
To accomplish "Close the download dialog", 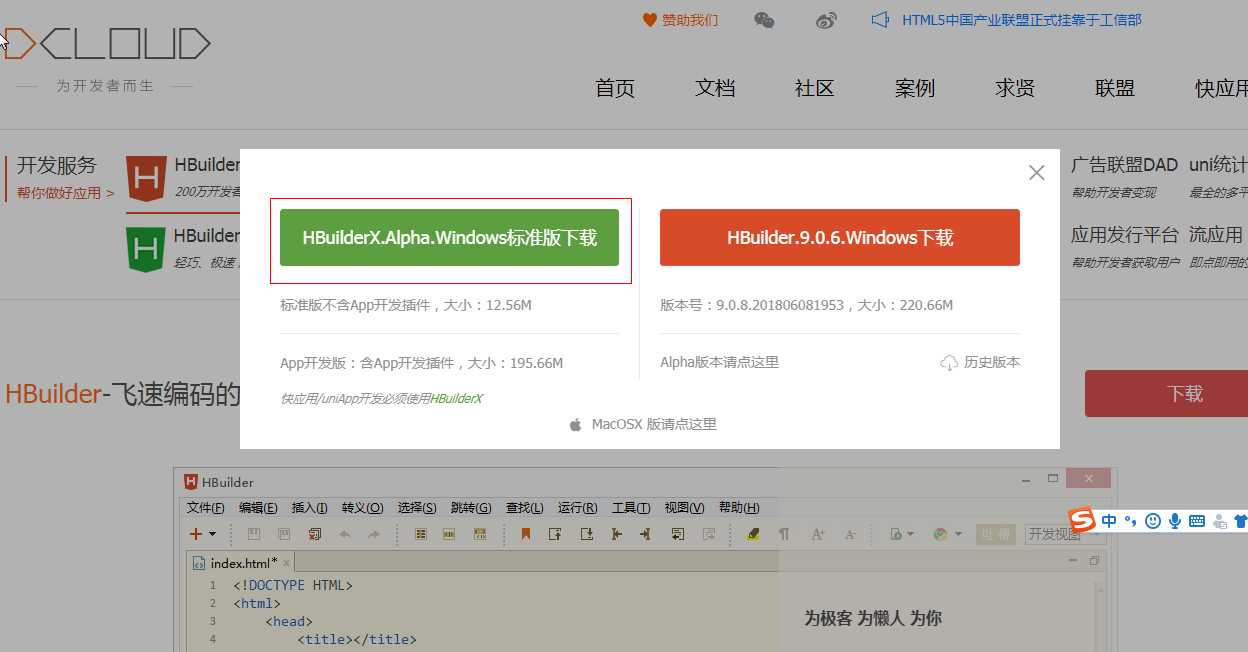I will tap(1036, 173).
